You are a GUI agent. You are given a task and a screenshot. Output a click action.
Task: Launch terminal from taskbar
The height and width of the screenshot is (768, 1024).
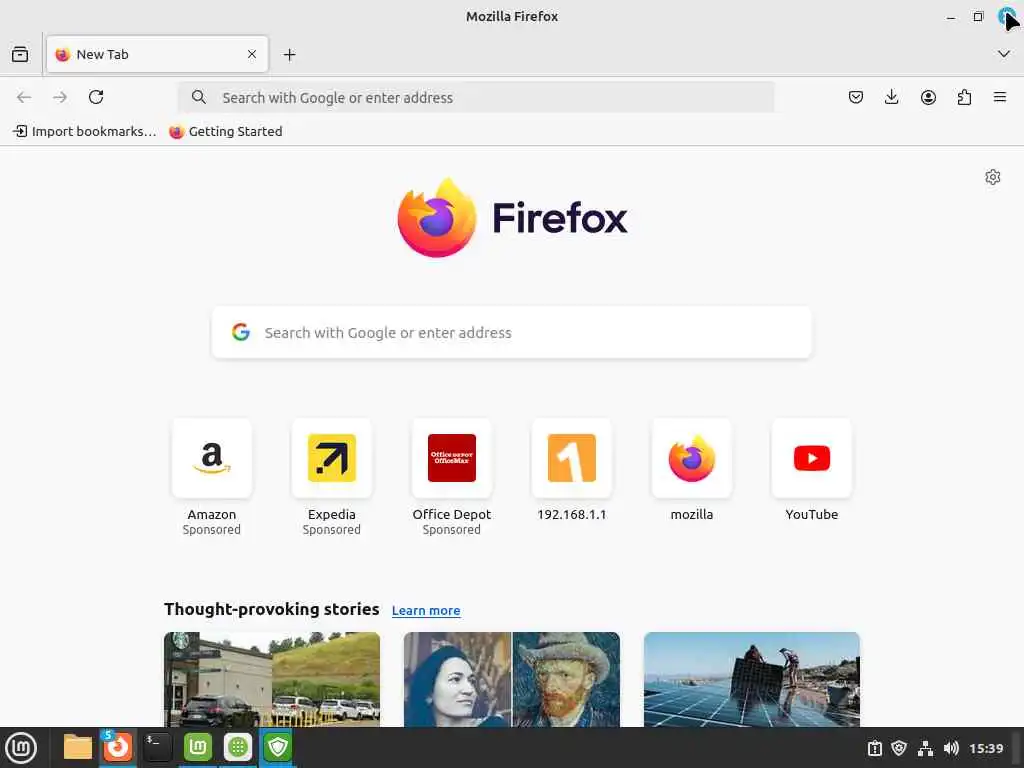157,747
